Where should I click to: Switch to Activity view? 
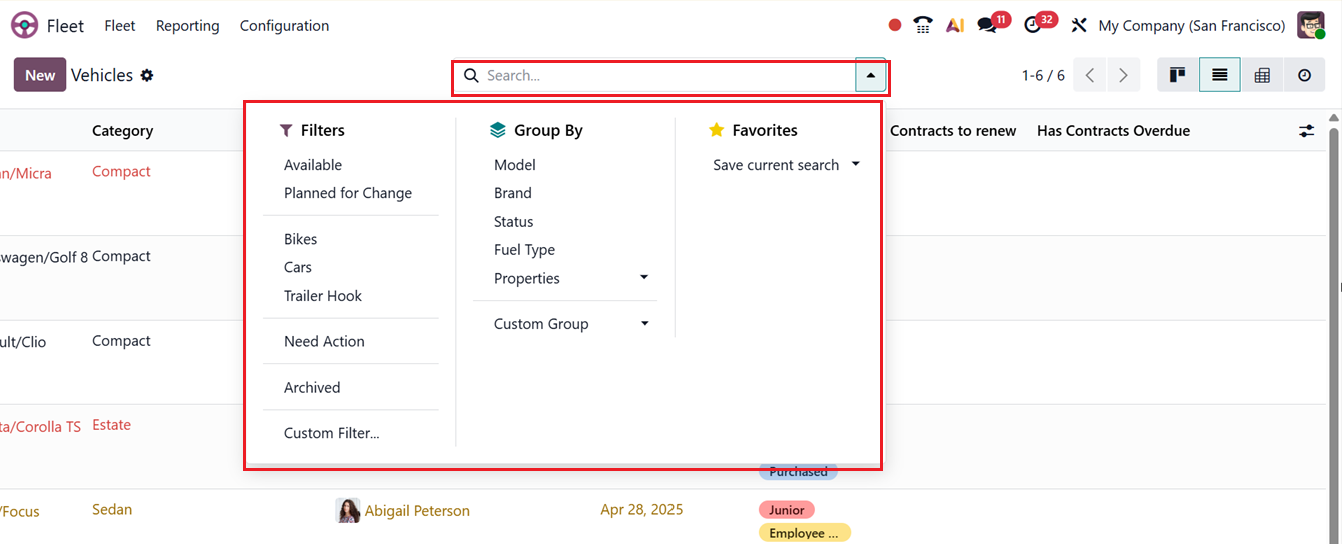point(1304,75)
